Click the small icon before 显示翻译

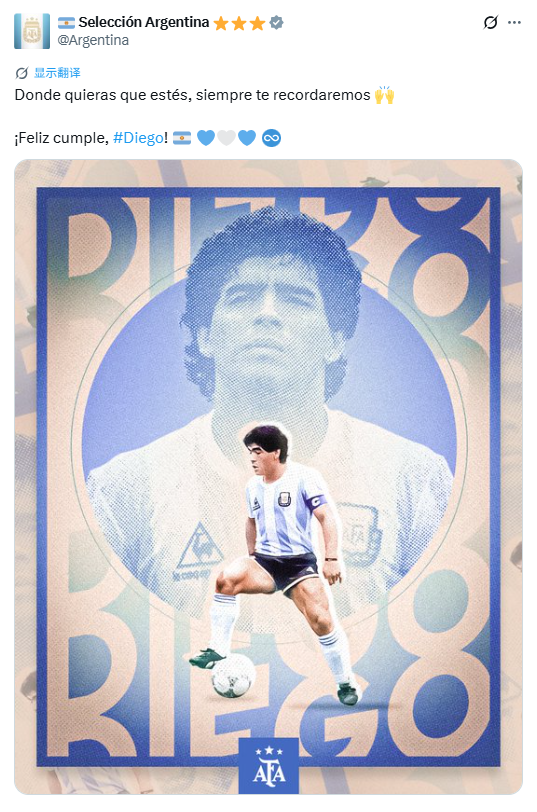21,73
